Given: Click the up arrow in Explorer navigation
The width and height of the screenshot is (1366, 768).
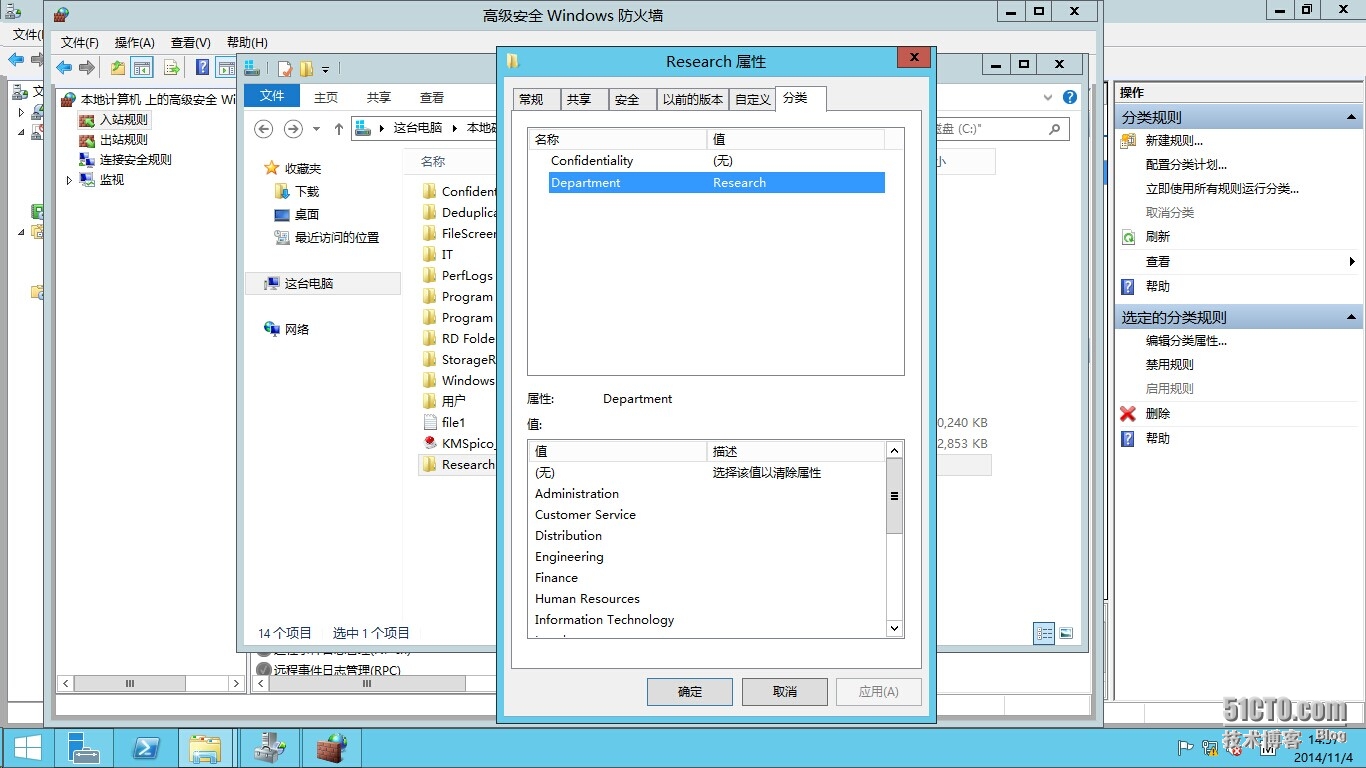Looking at the screenshot, I should 339,129.
